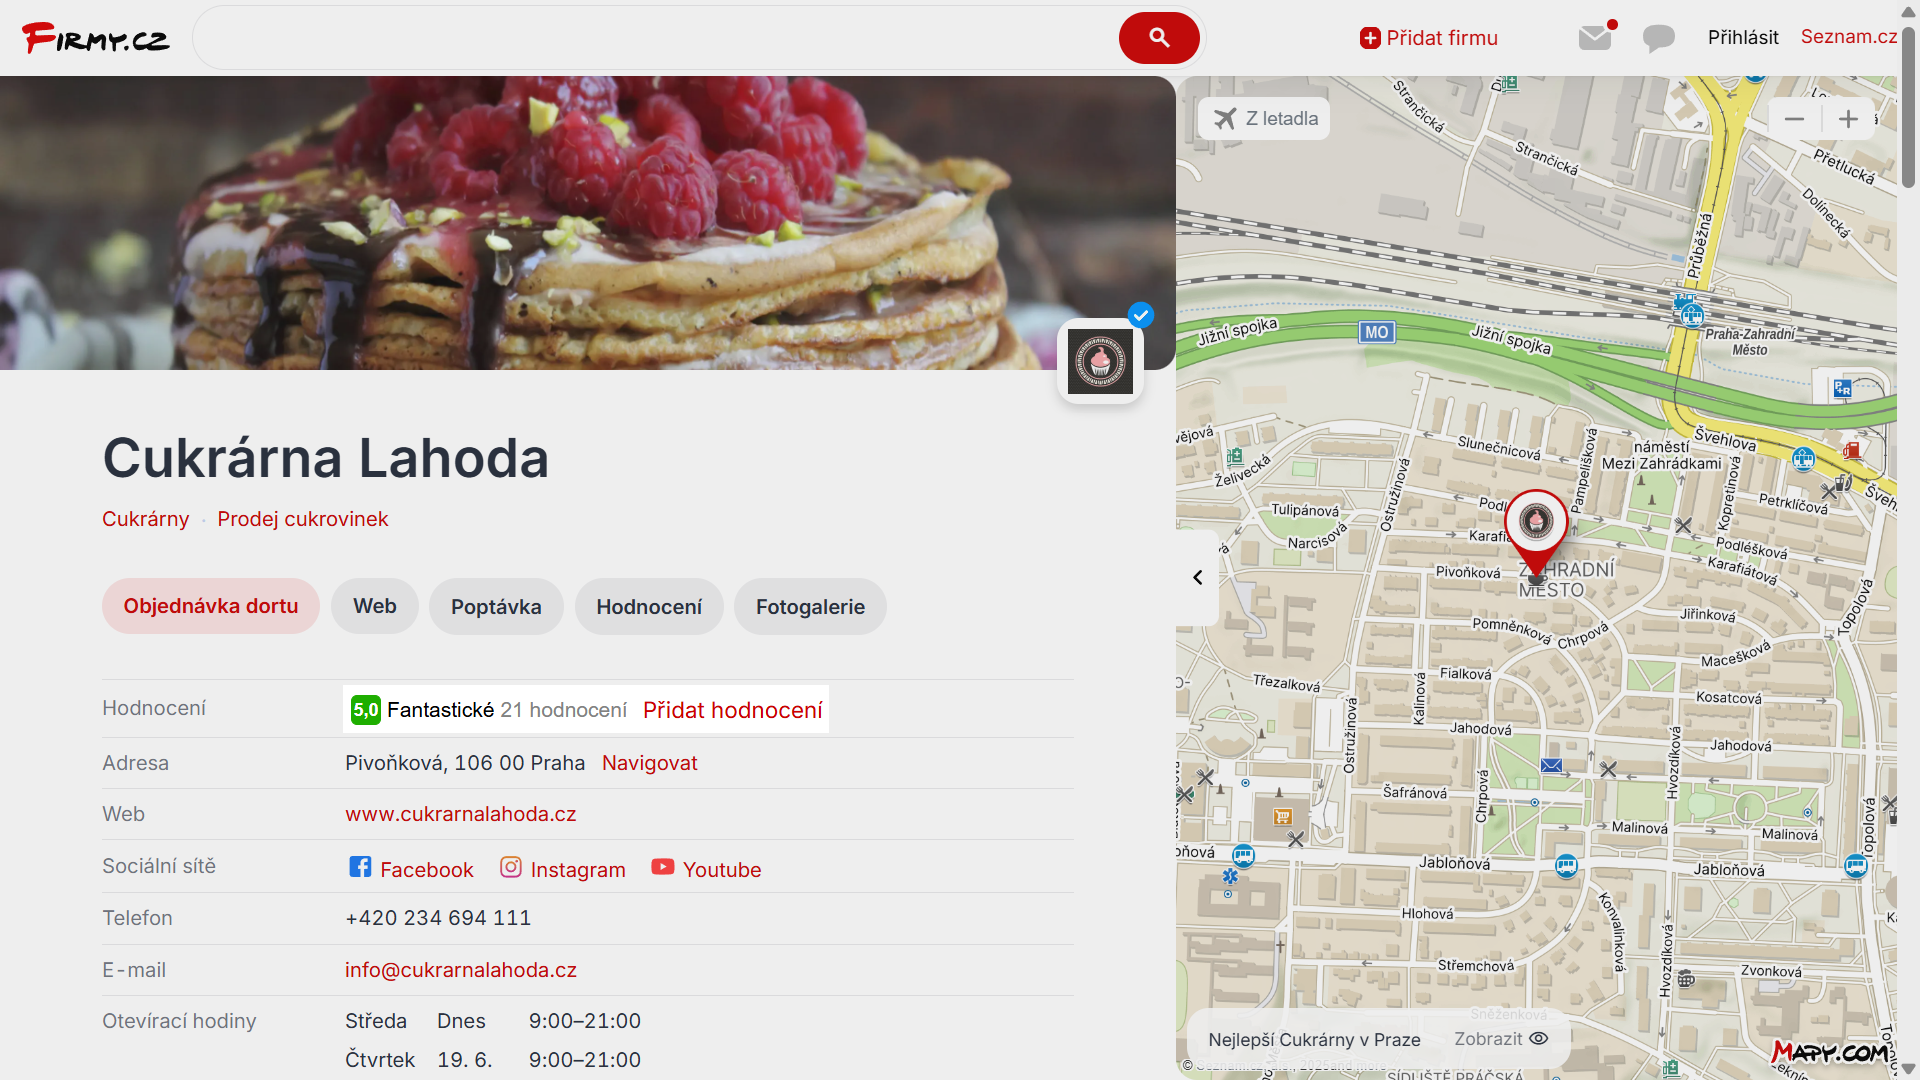Click the Přidat hodnocení link

(x=733, y=710)
